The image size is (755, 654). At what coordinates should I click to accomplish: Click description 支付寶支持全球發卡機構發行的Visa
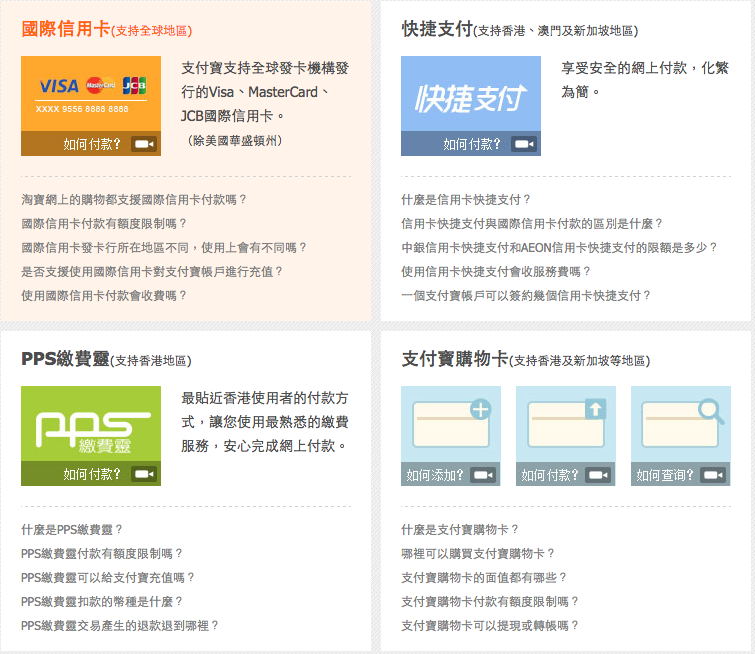point(265,92)
